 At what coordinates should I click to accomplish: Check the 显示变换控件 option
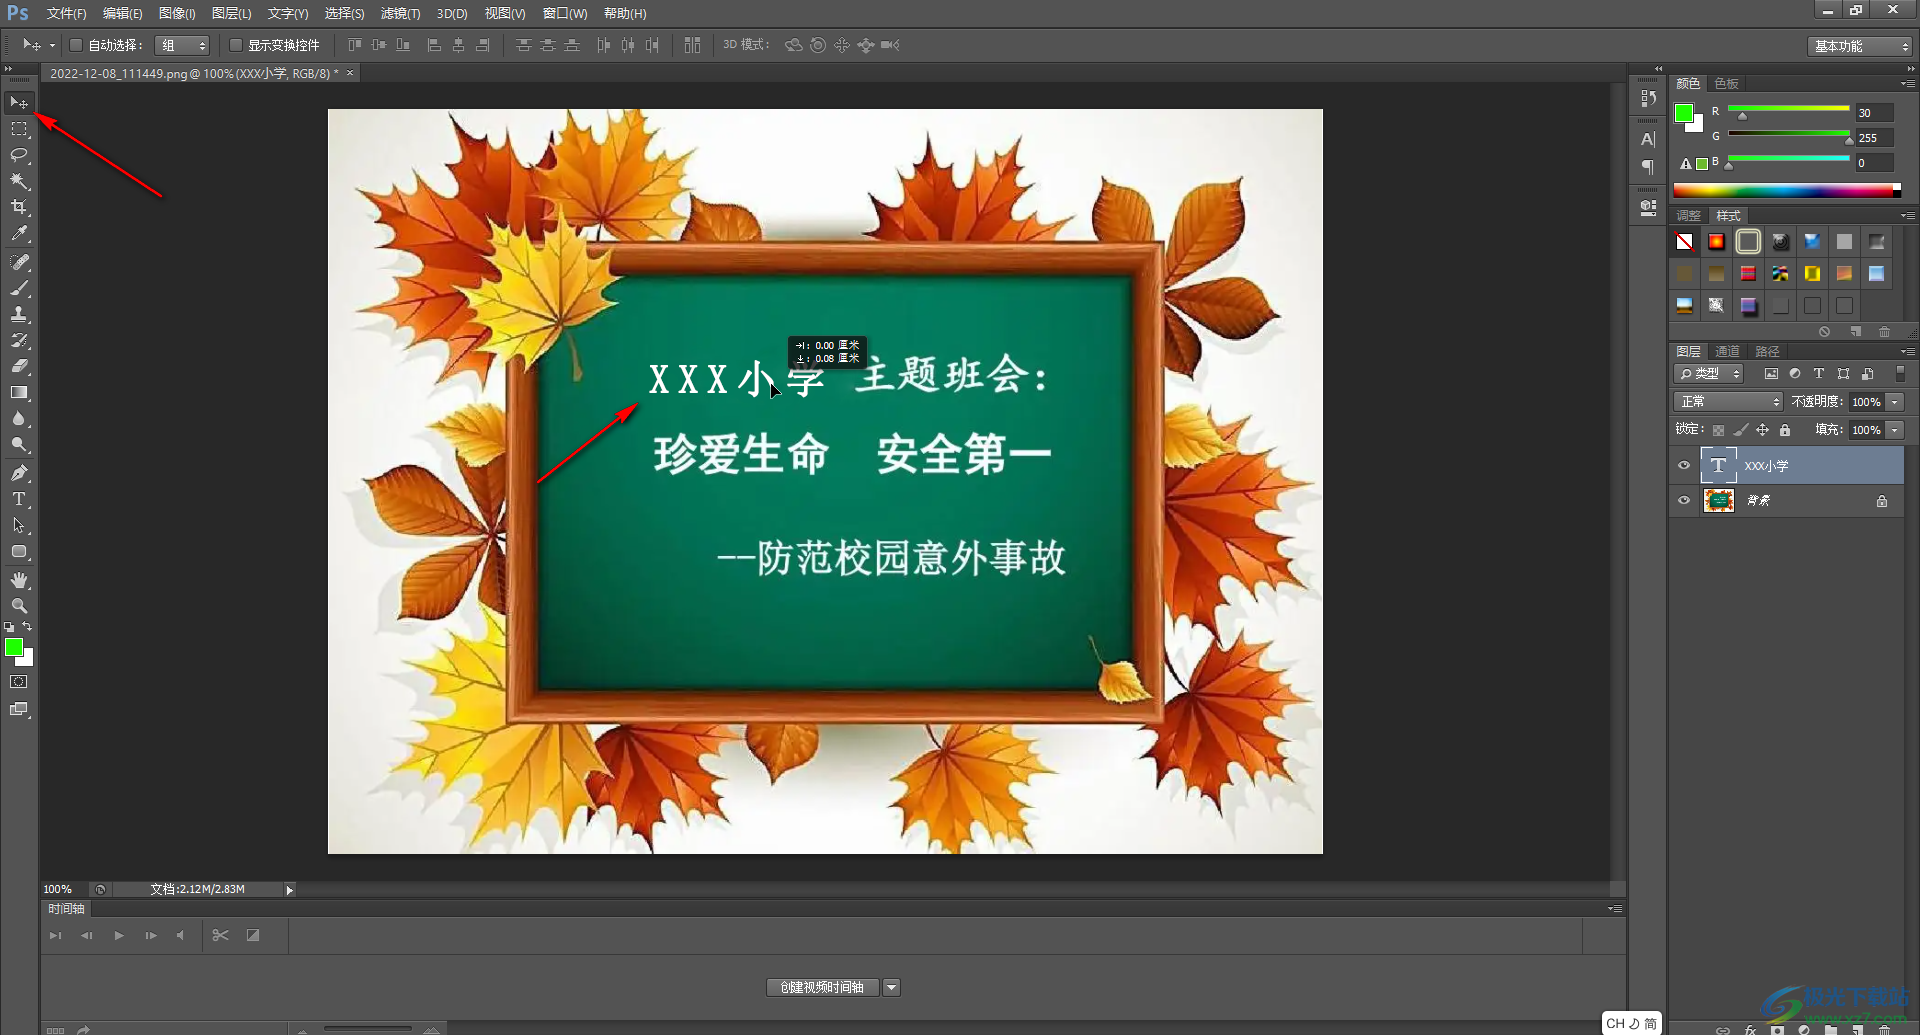[236, 45]
